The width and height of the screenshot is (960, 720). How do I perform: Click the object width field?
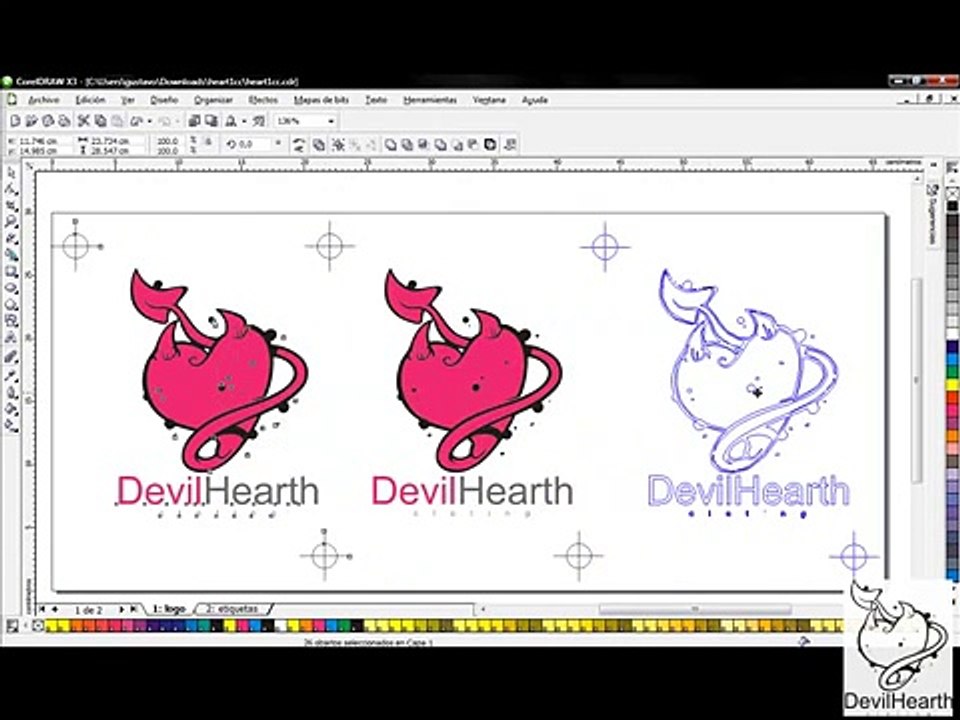118,141
